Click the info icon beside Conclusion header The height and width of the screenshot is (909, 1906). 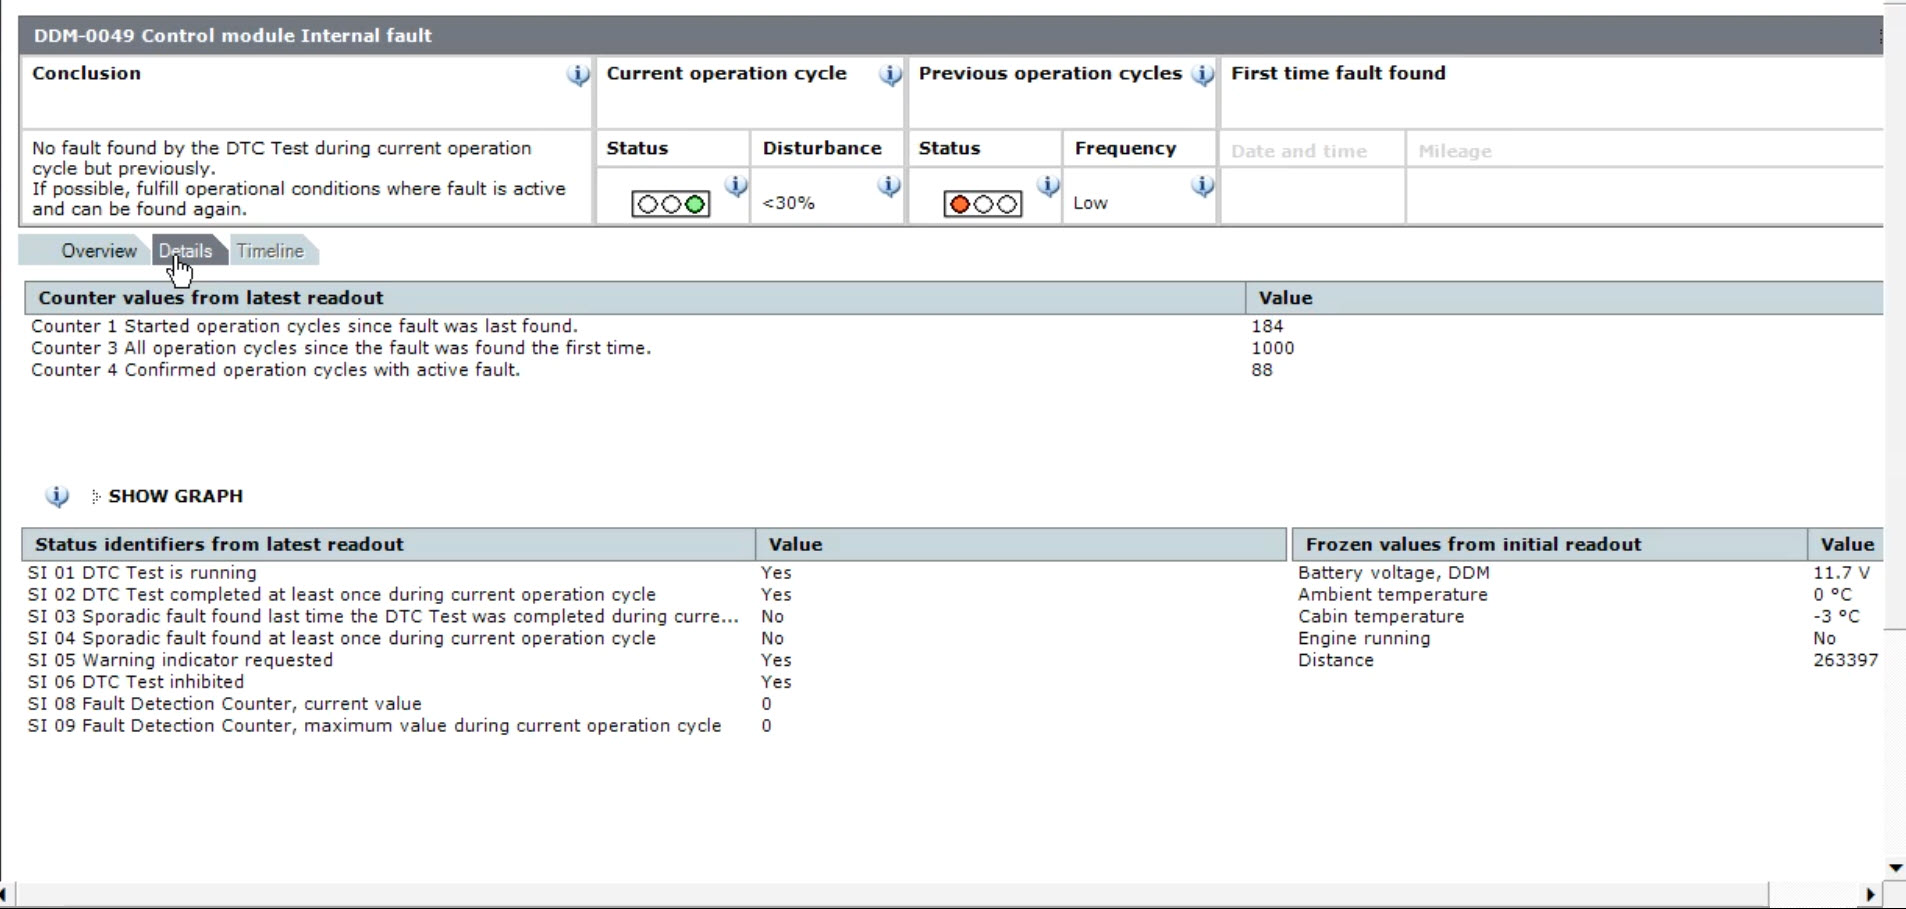pos(577,75)
